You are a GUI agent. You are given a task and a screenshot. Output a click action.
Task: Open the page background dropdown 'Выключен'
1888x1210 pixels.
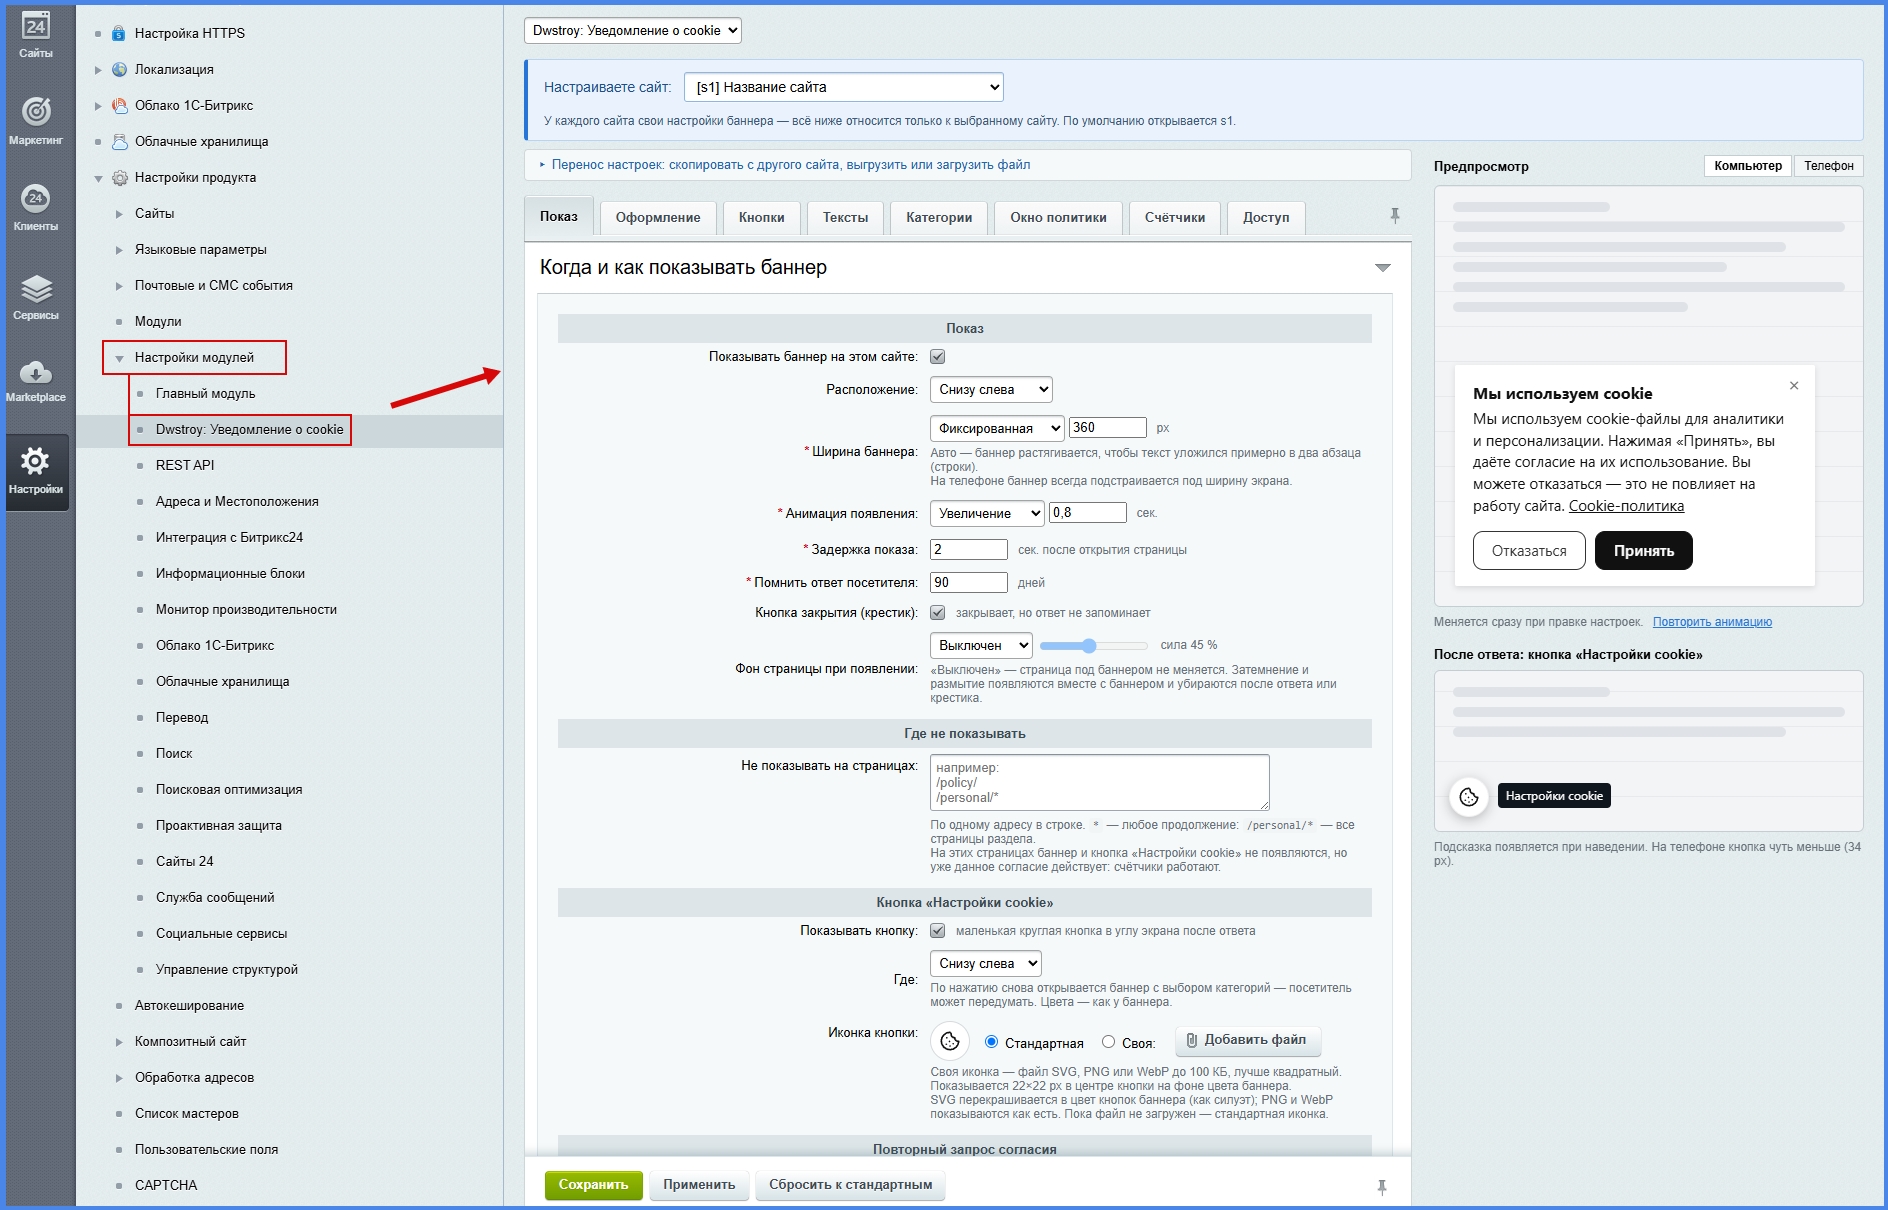(x=981, y=645)
